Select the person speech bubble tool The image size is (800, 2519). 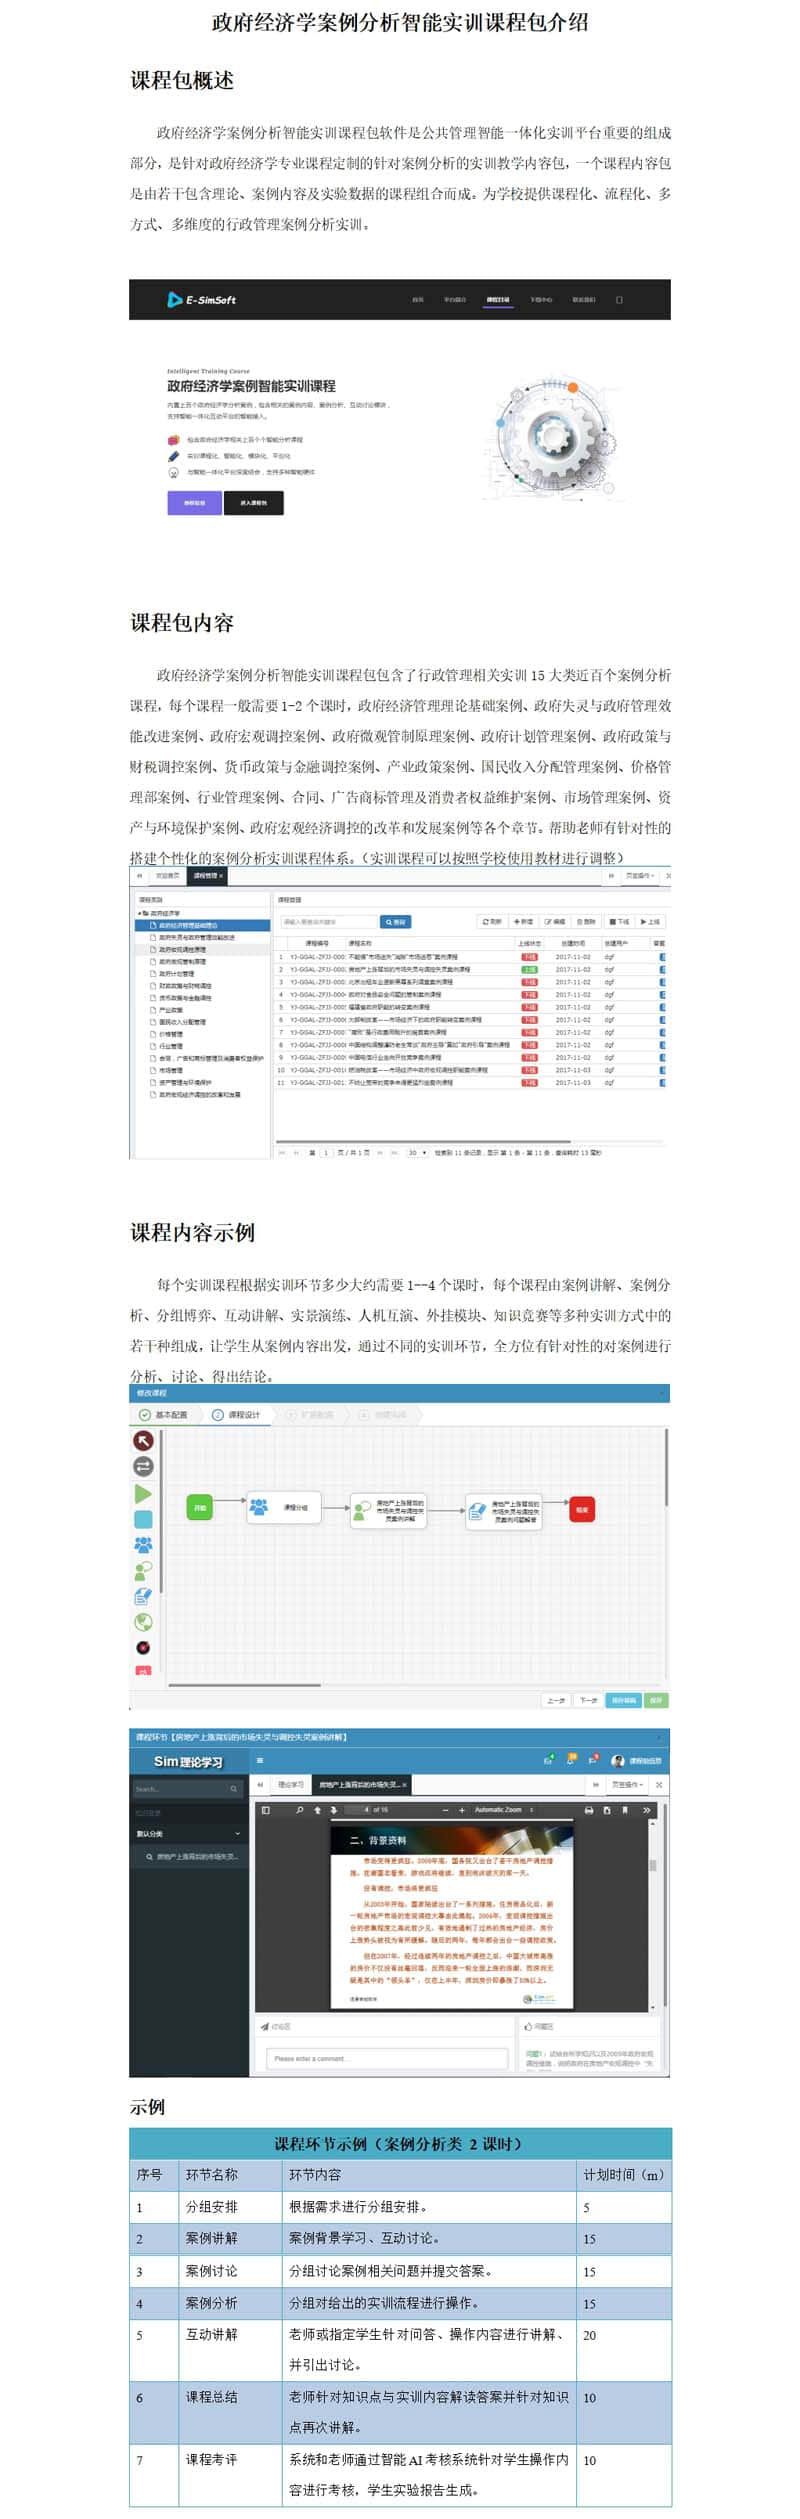click(143, 1570)
